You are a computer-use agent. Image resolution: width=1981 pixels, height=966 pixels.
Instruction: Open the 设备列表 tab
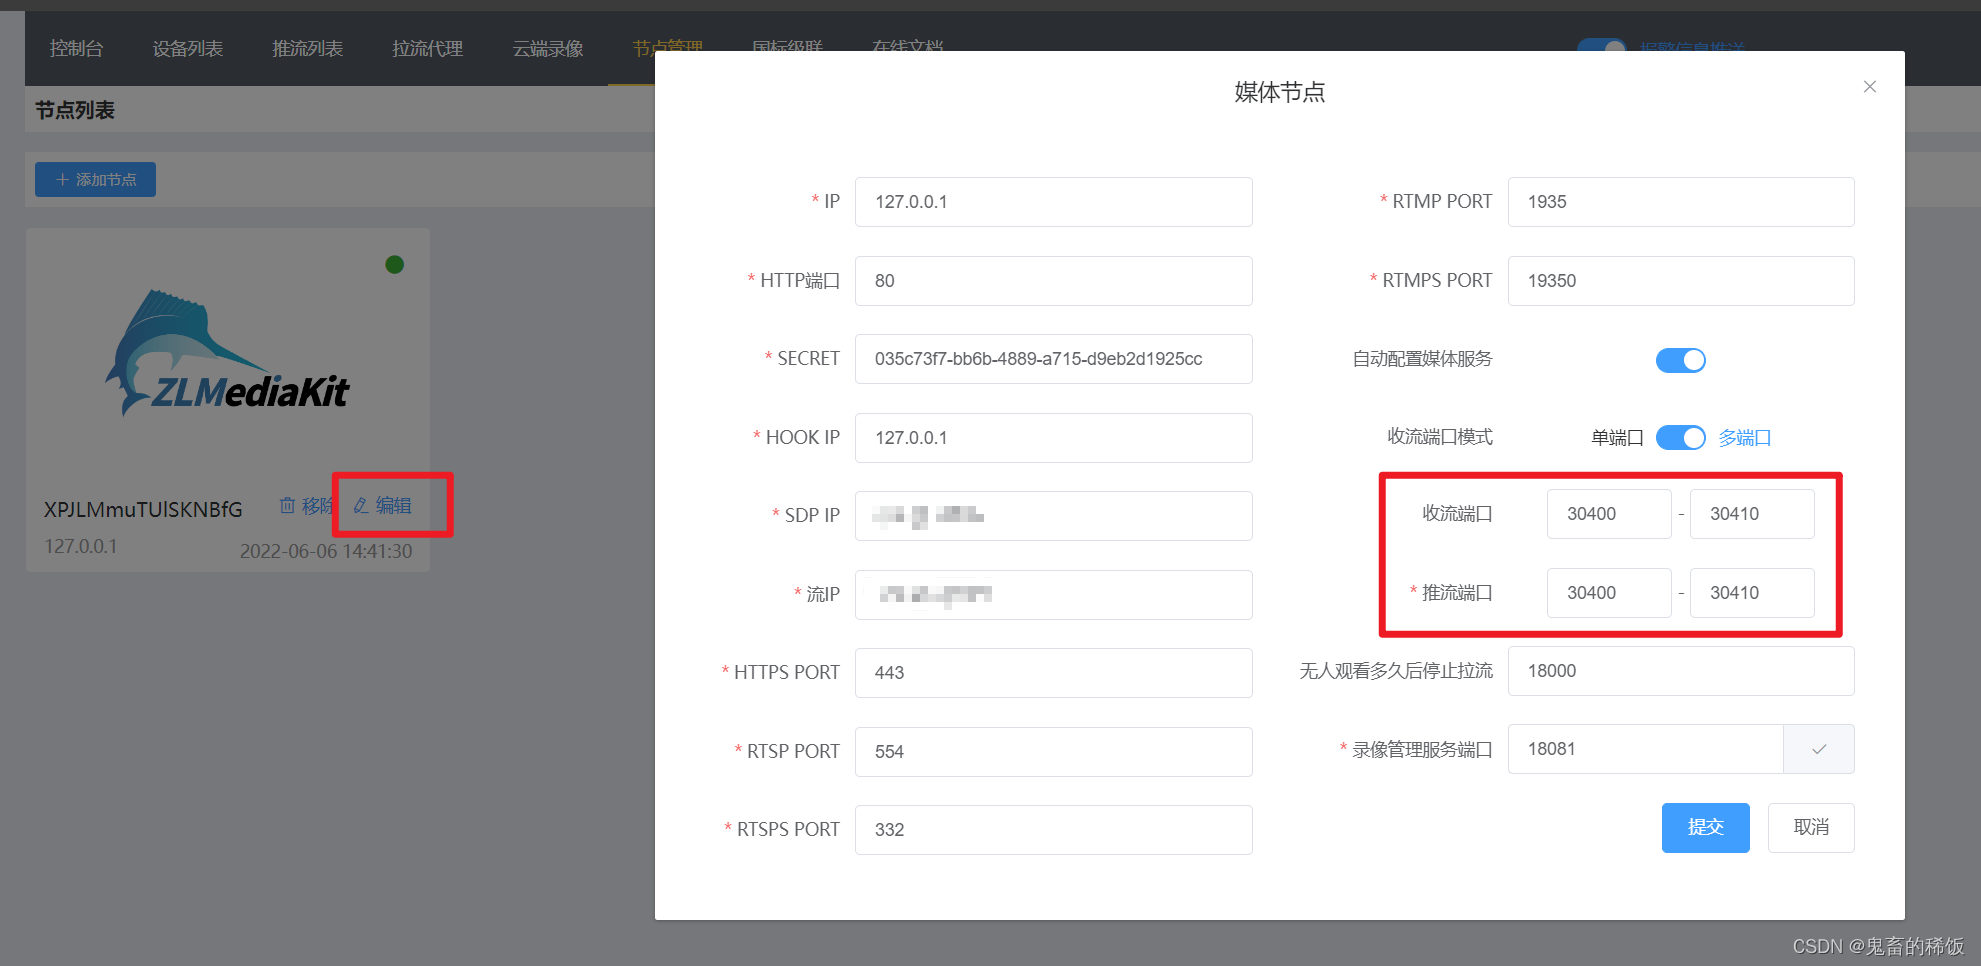pos(187,48)
